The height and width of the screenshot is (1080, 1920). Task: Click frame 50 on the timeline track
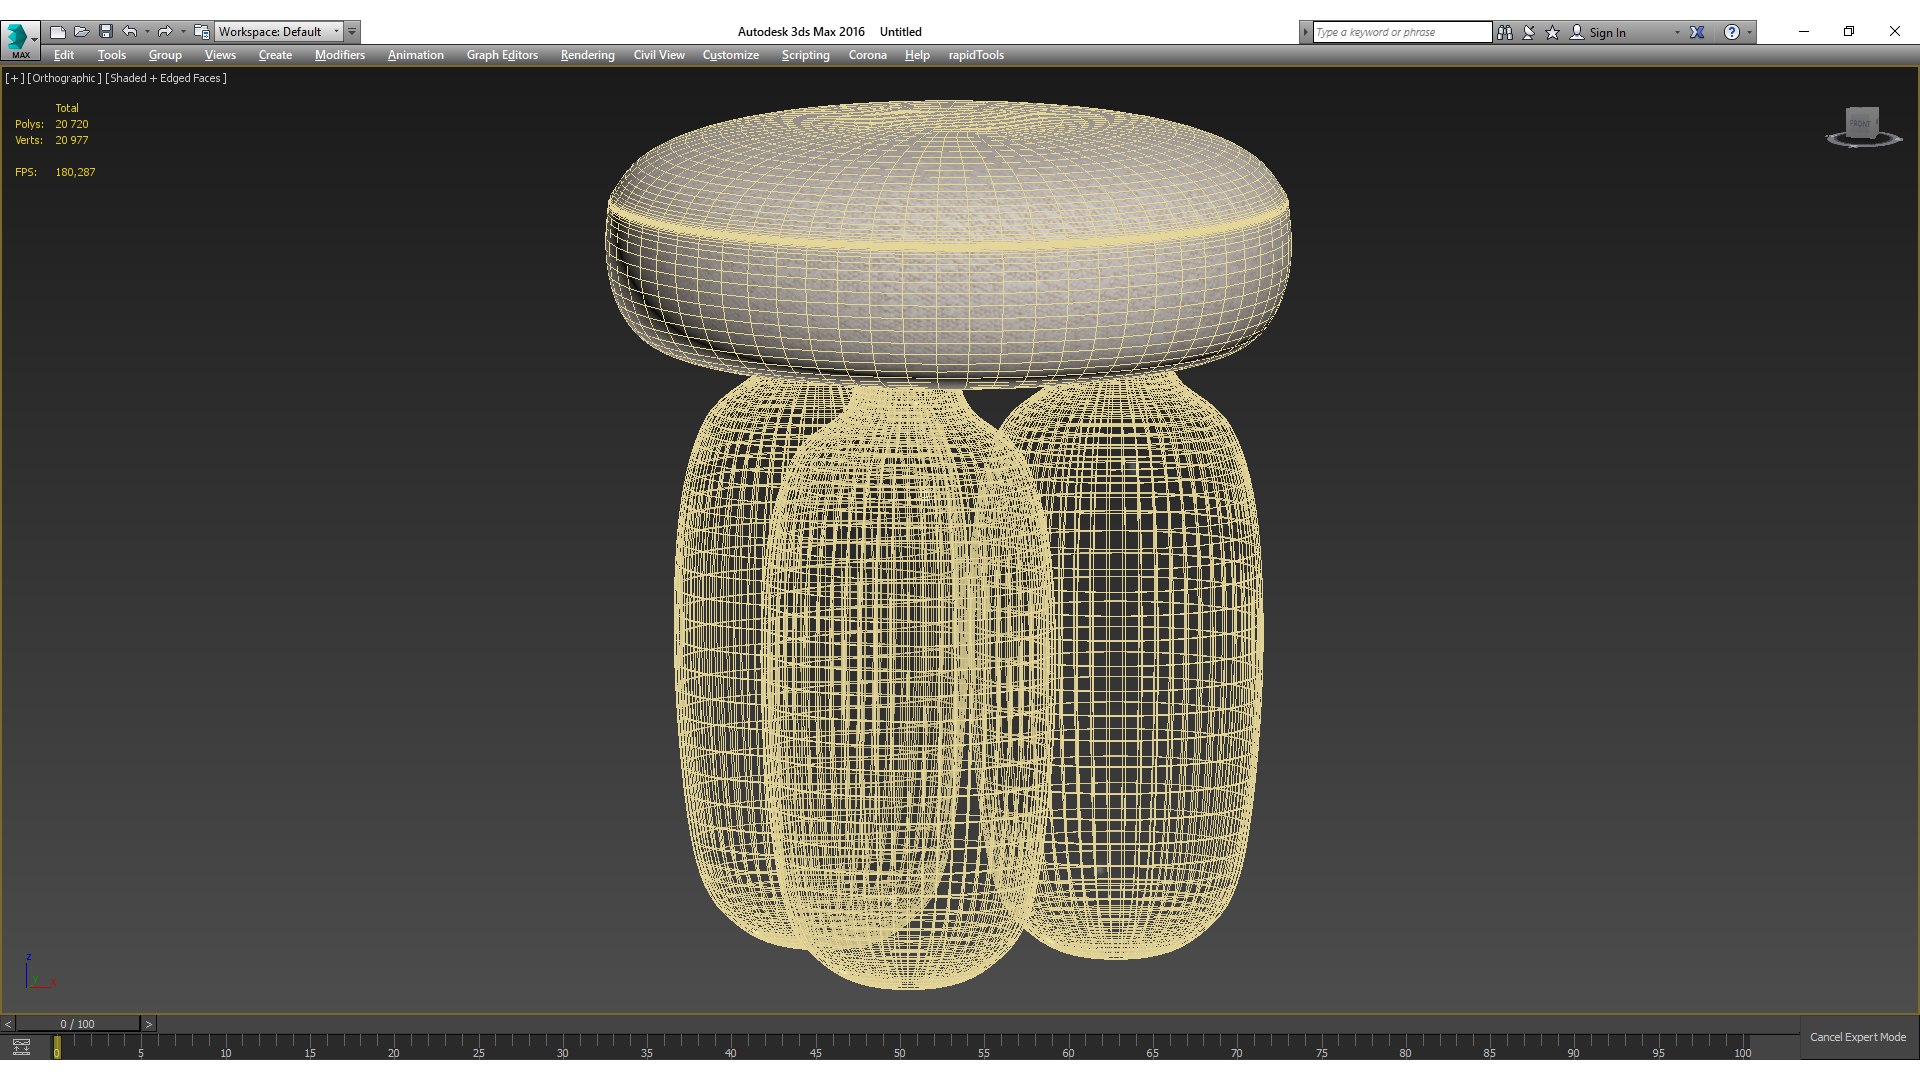click(899, 1047)
